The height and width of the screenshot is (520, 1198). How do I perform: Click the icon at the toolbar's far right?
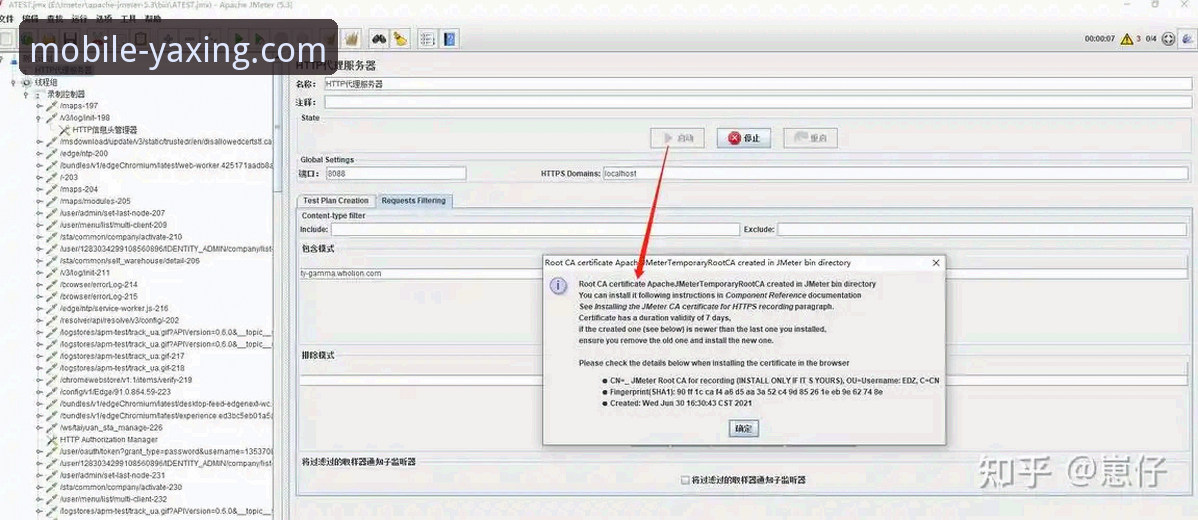point(1188,38)
